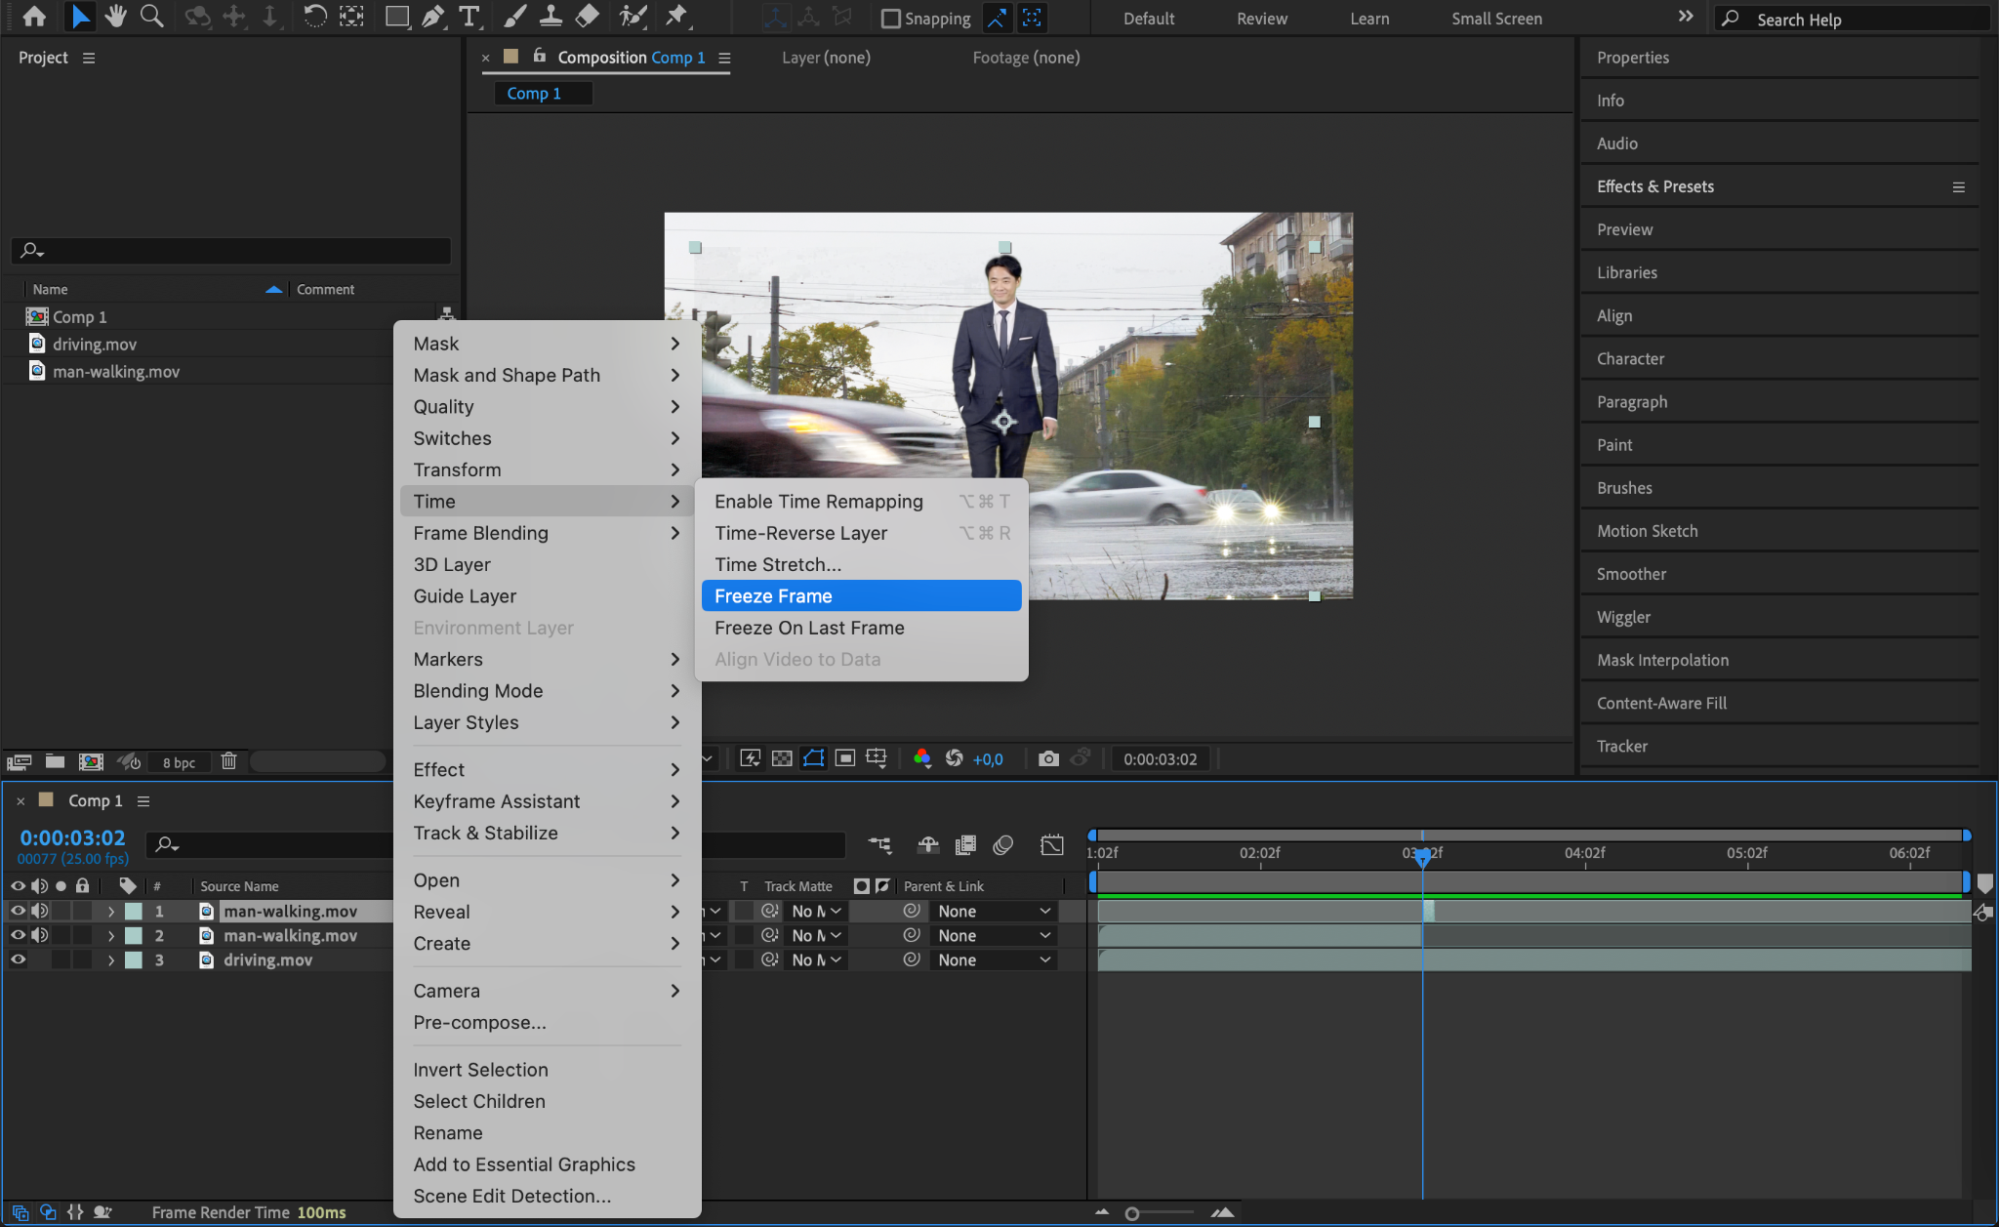
Task: Delete selected item with trash icon
Action: coord(229,762)
